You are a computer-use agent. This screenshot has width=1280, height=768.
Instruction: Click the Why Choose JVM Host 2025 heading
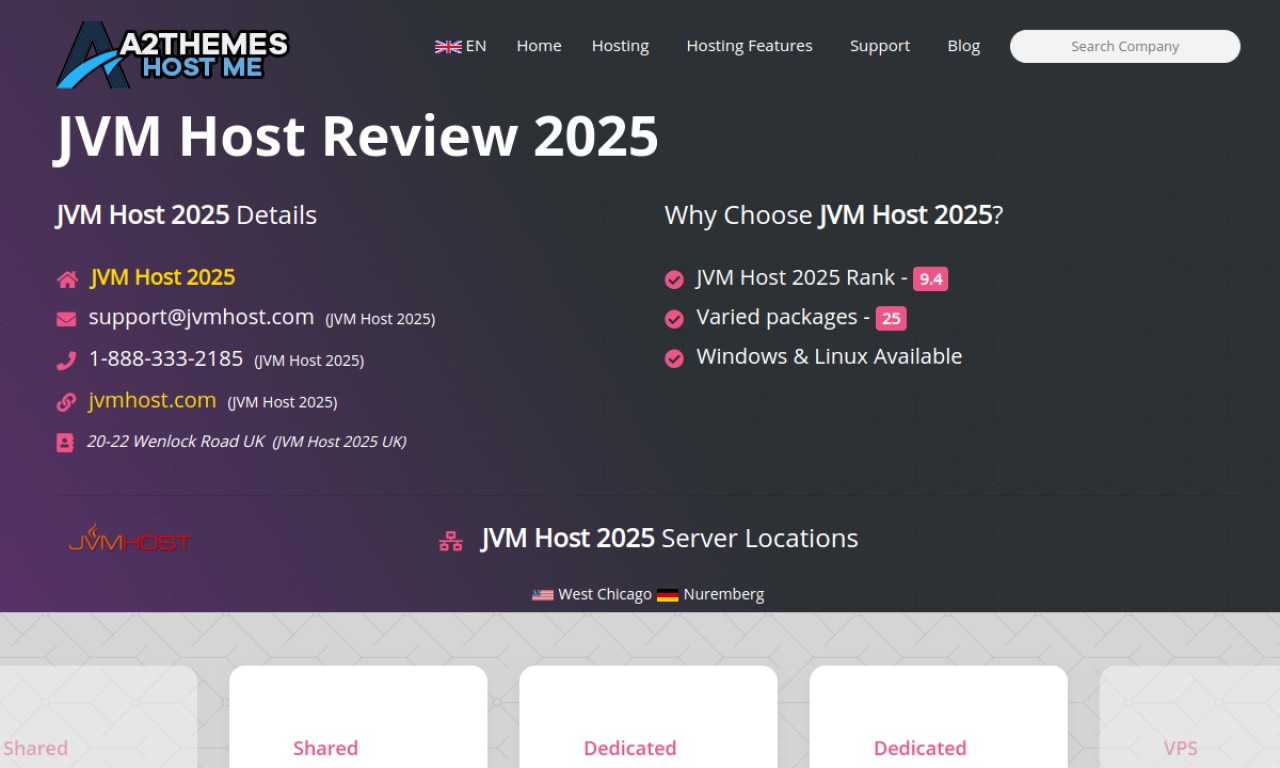pyautogui.click(x=834, y=215)
